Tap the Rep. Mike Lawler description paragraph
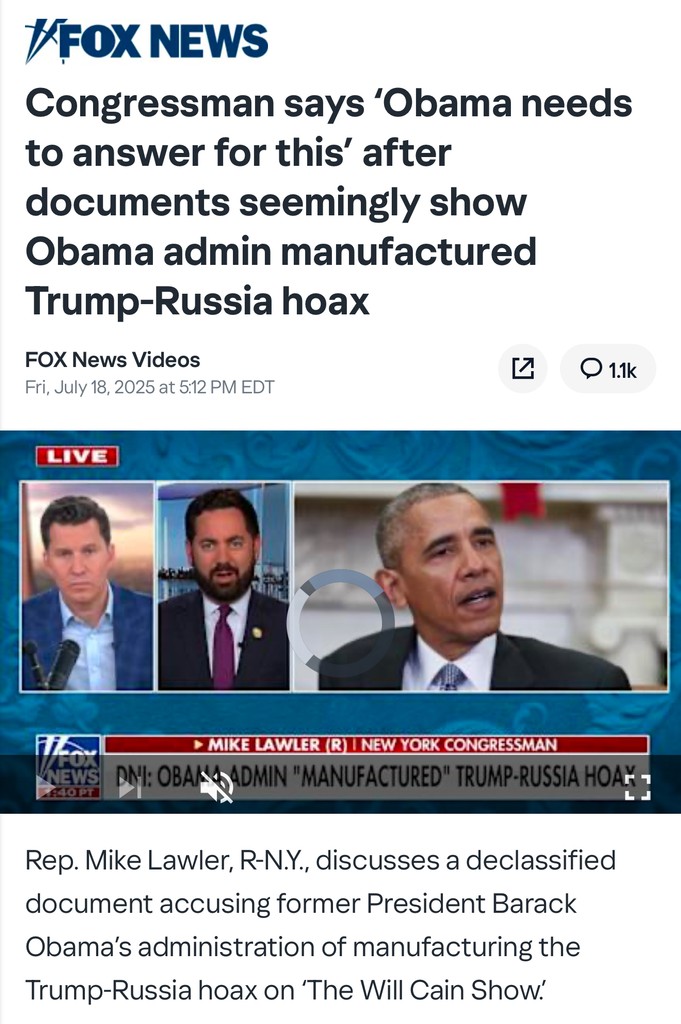The image size is (681, 1024). click(x=320, y=925)
